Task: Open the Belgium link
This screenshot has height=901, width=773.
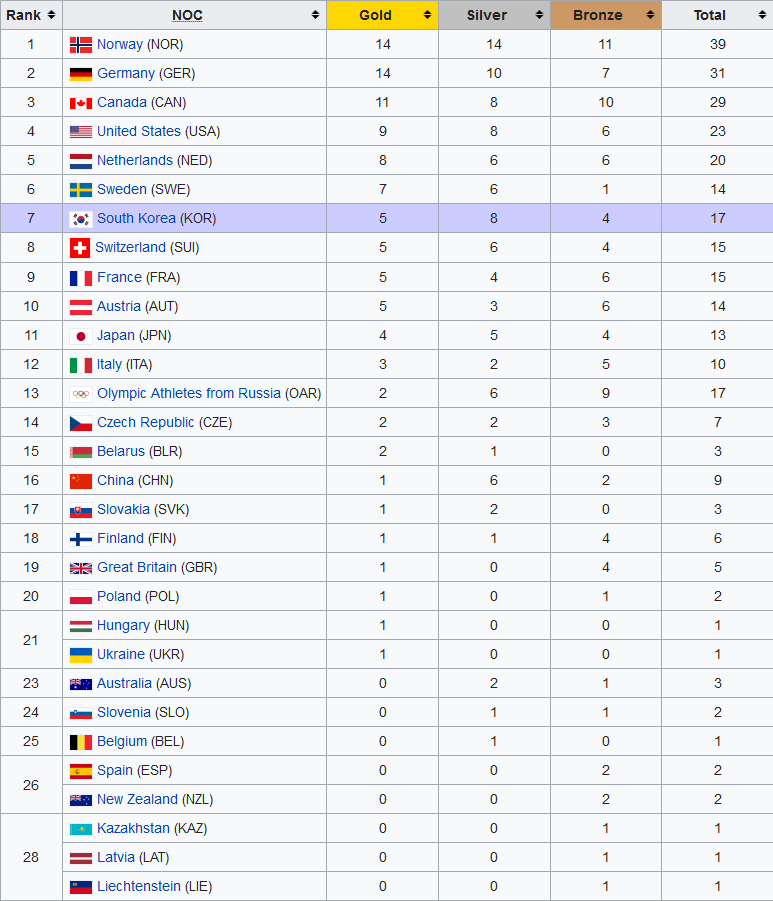Action: (122, 741)
